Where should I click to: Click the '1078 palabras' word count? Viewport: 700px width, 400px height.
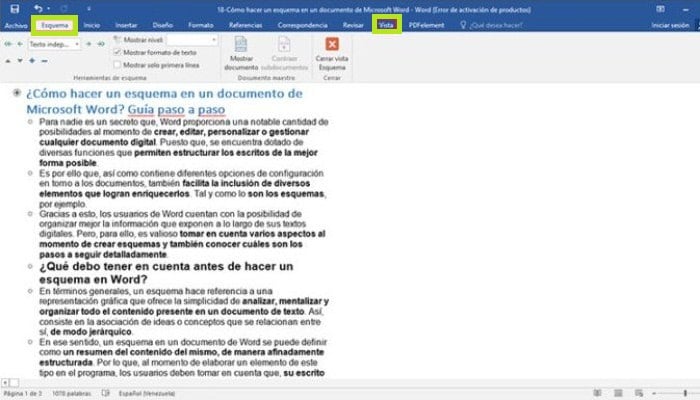(x=71, y=393)
